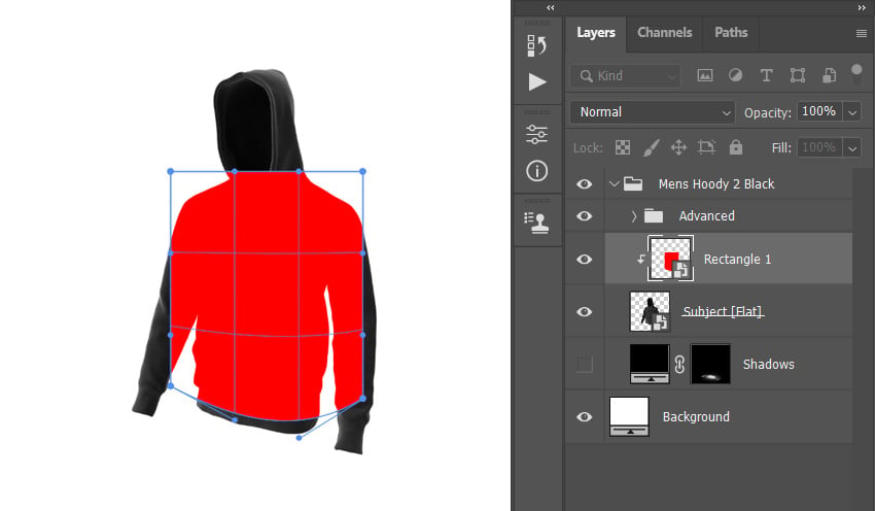Select the Background layer name
The height and width of the screenshot is (511, 875).
coord(696,417)
